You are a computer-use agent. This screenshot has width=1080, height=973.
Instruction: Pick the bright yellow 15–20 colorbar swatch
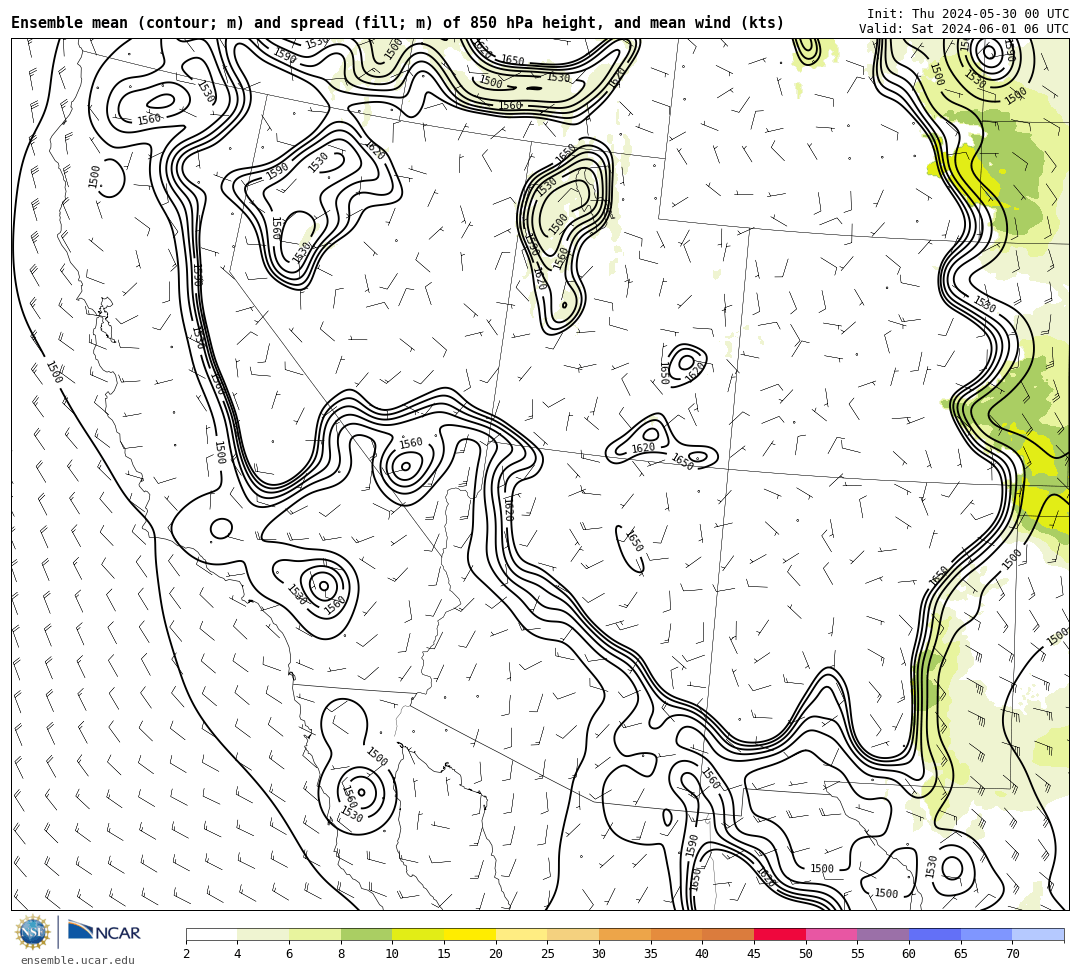tap(470, 934)
